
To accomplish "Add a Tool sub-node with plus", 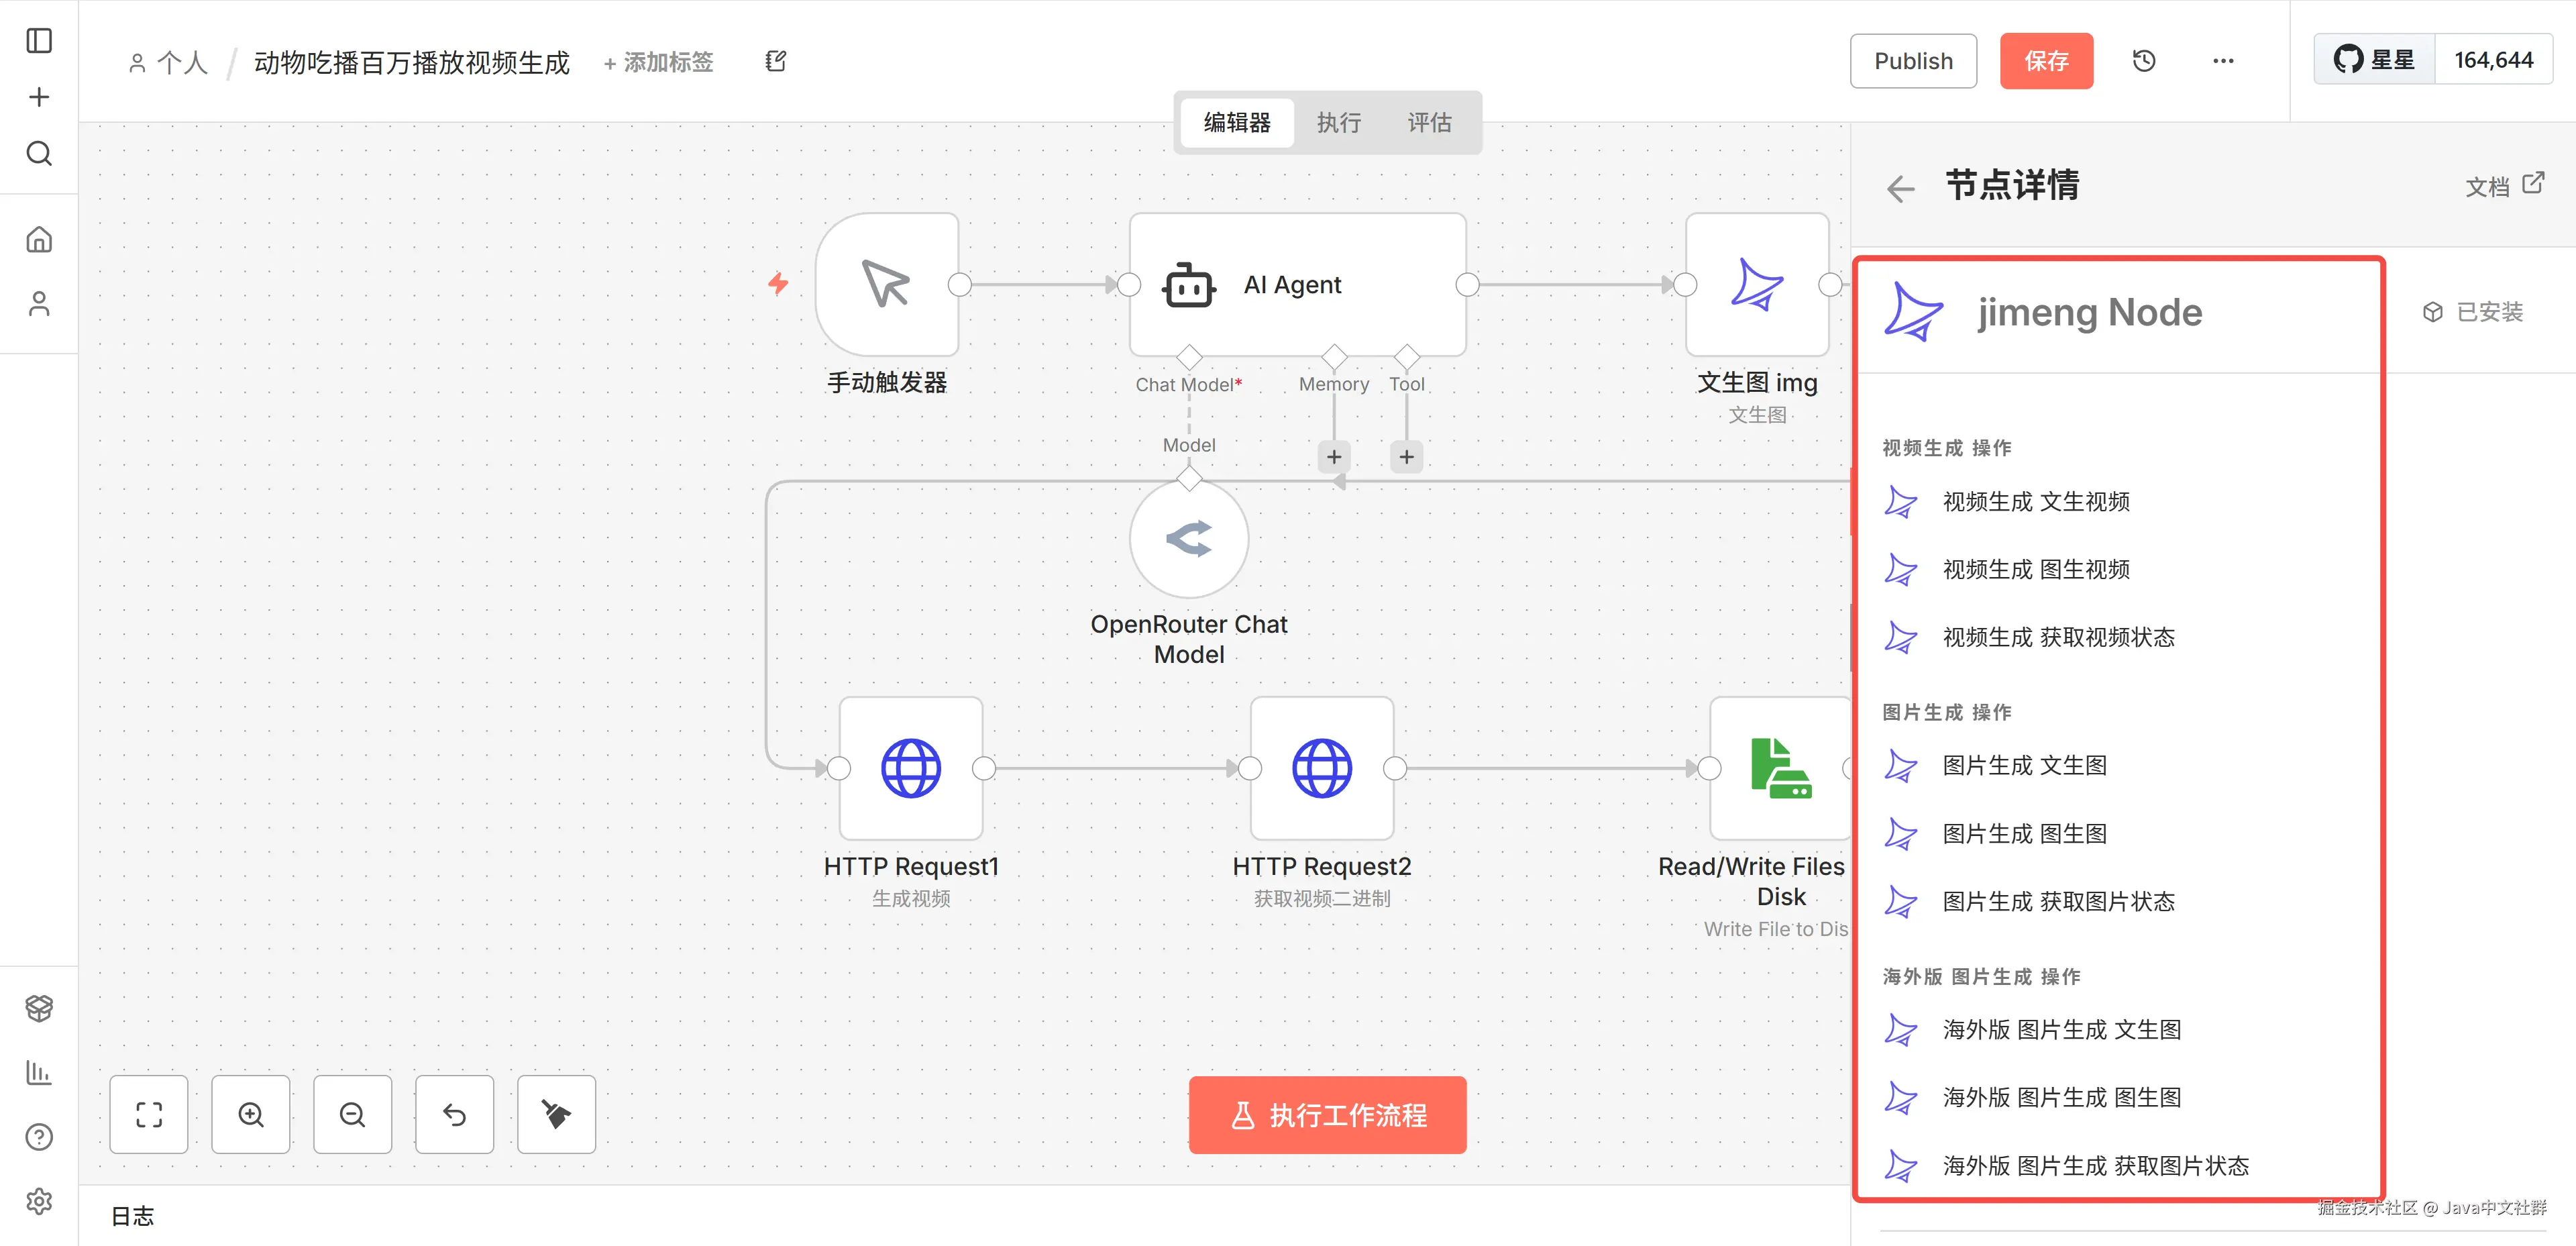I will coord(1406,457).
